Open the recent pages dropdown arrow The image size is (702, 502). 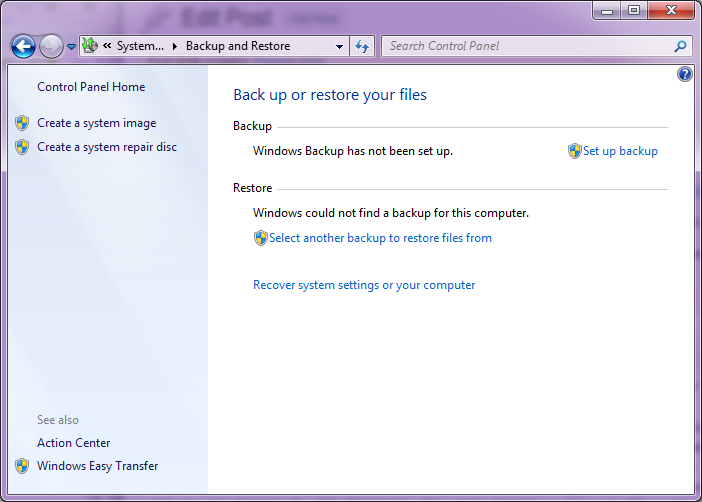(71, 46)
